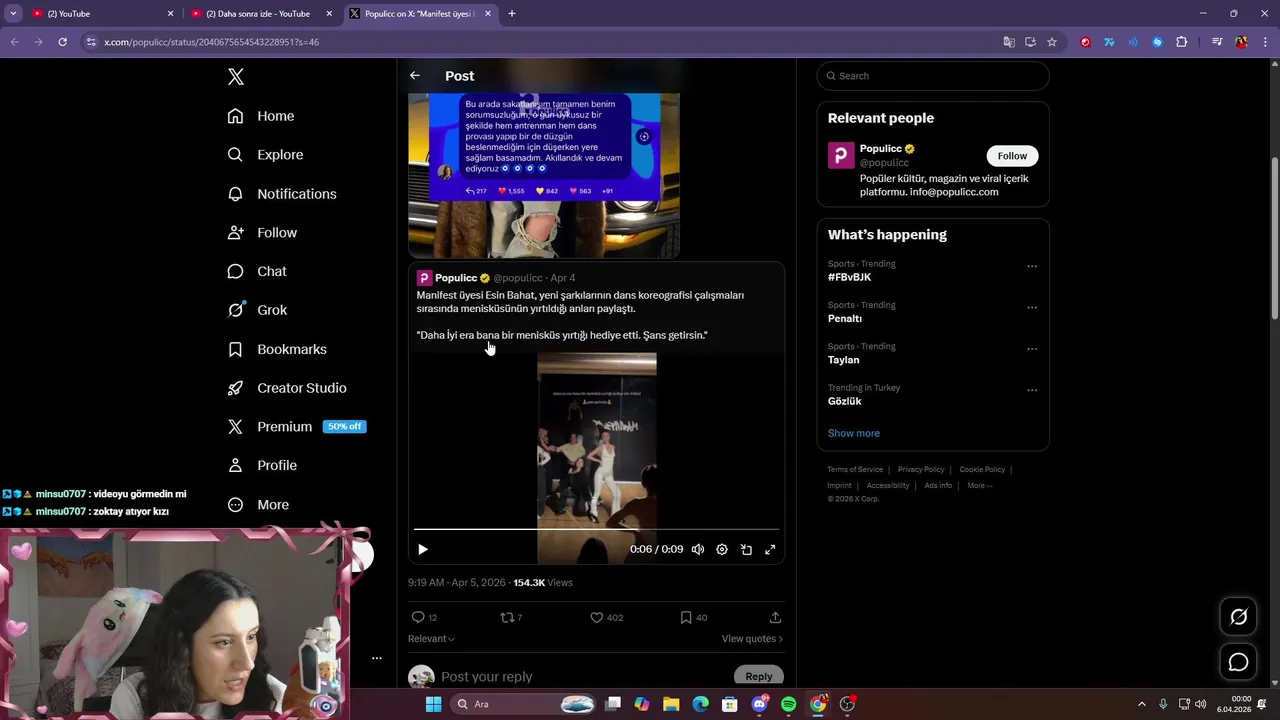Toggle picture-in-picture on the video
This screenshot has height=720, width=1280.
coord(746,549)
